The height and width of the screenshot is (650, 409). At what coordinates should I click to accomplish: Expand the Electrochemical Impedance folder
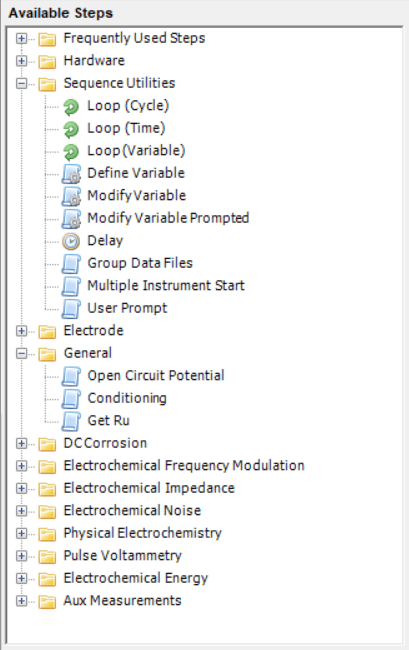click(21, 488)
